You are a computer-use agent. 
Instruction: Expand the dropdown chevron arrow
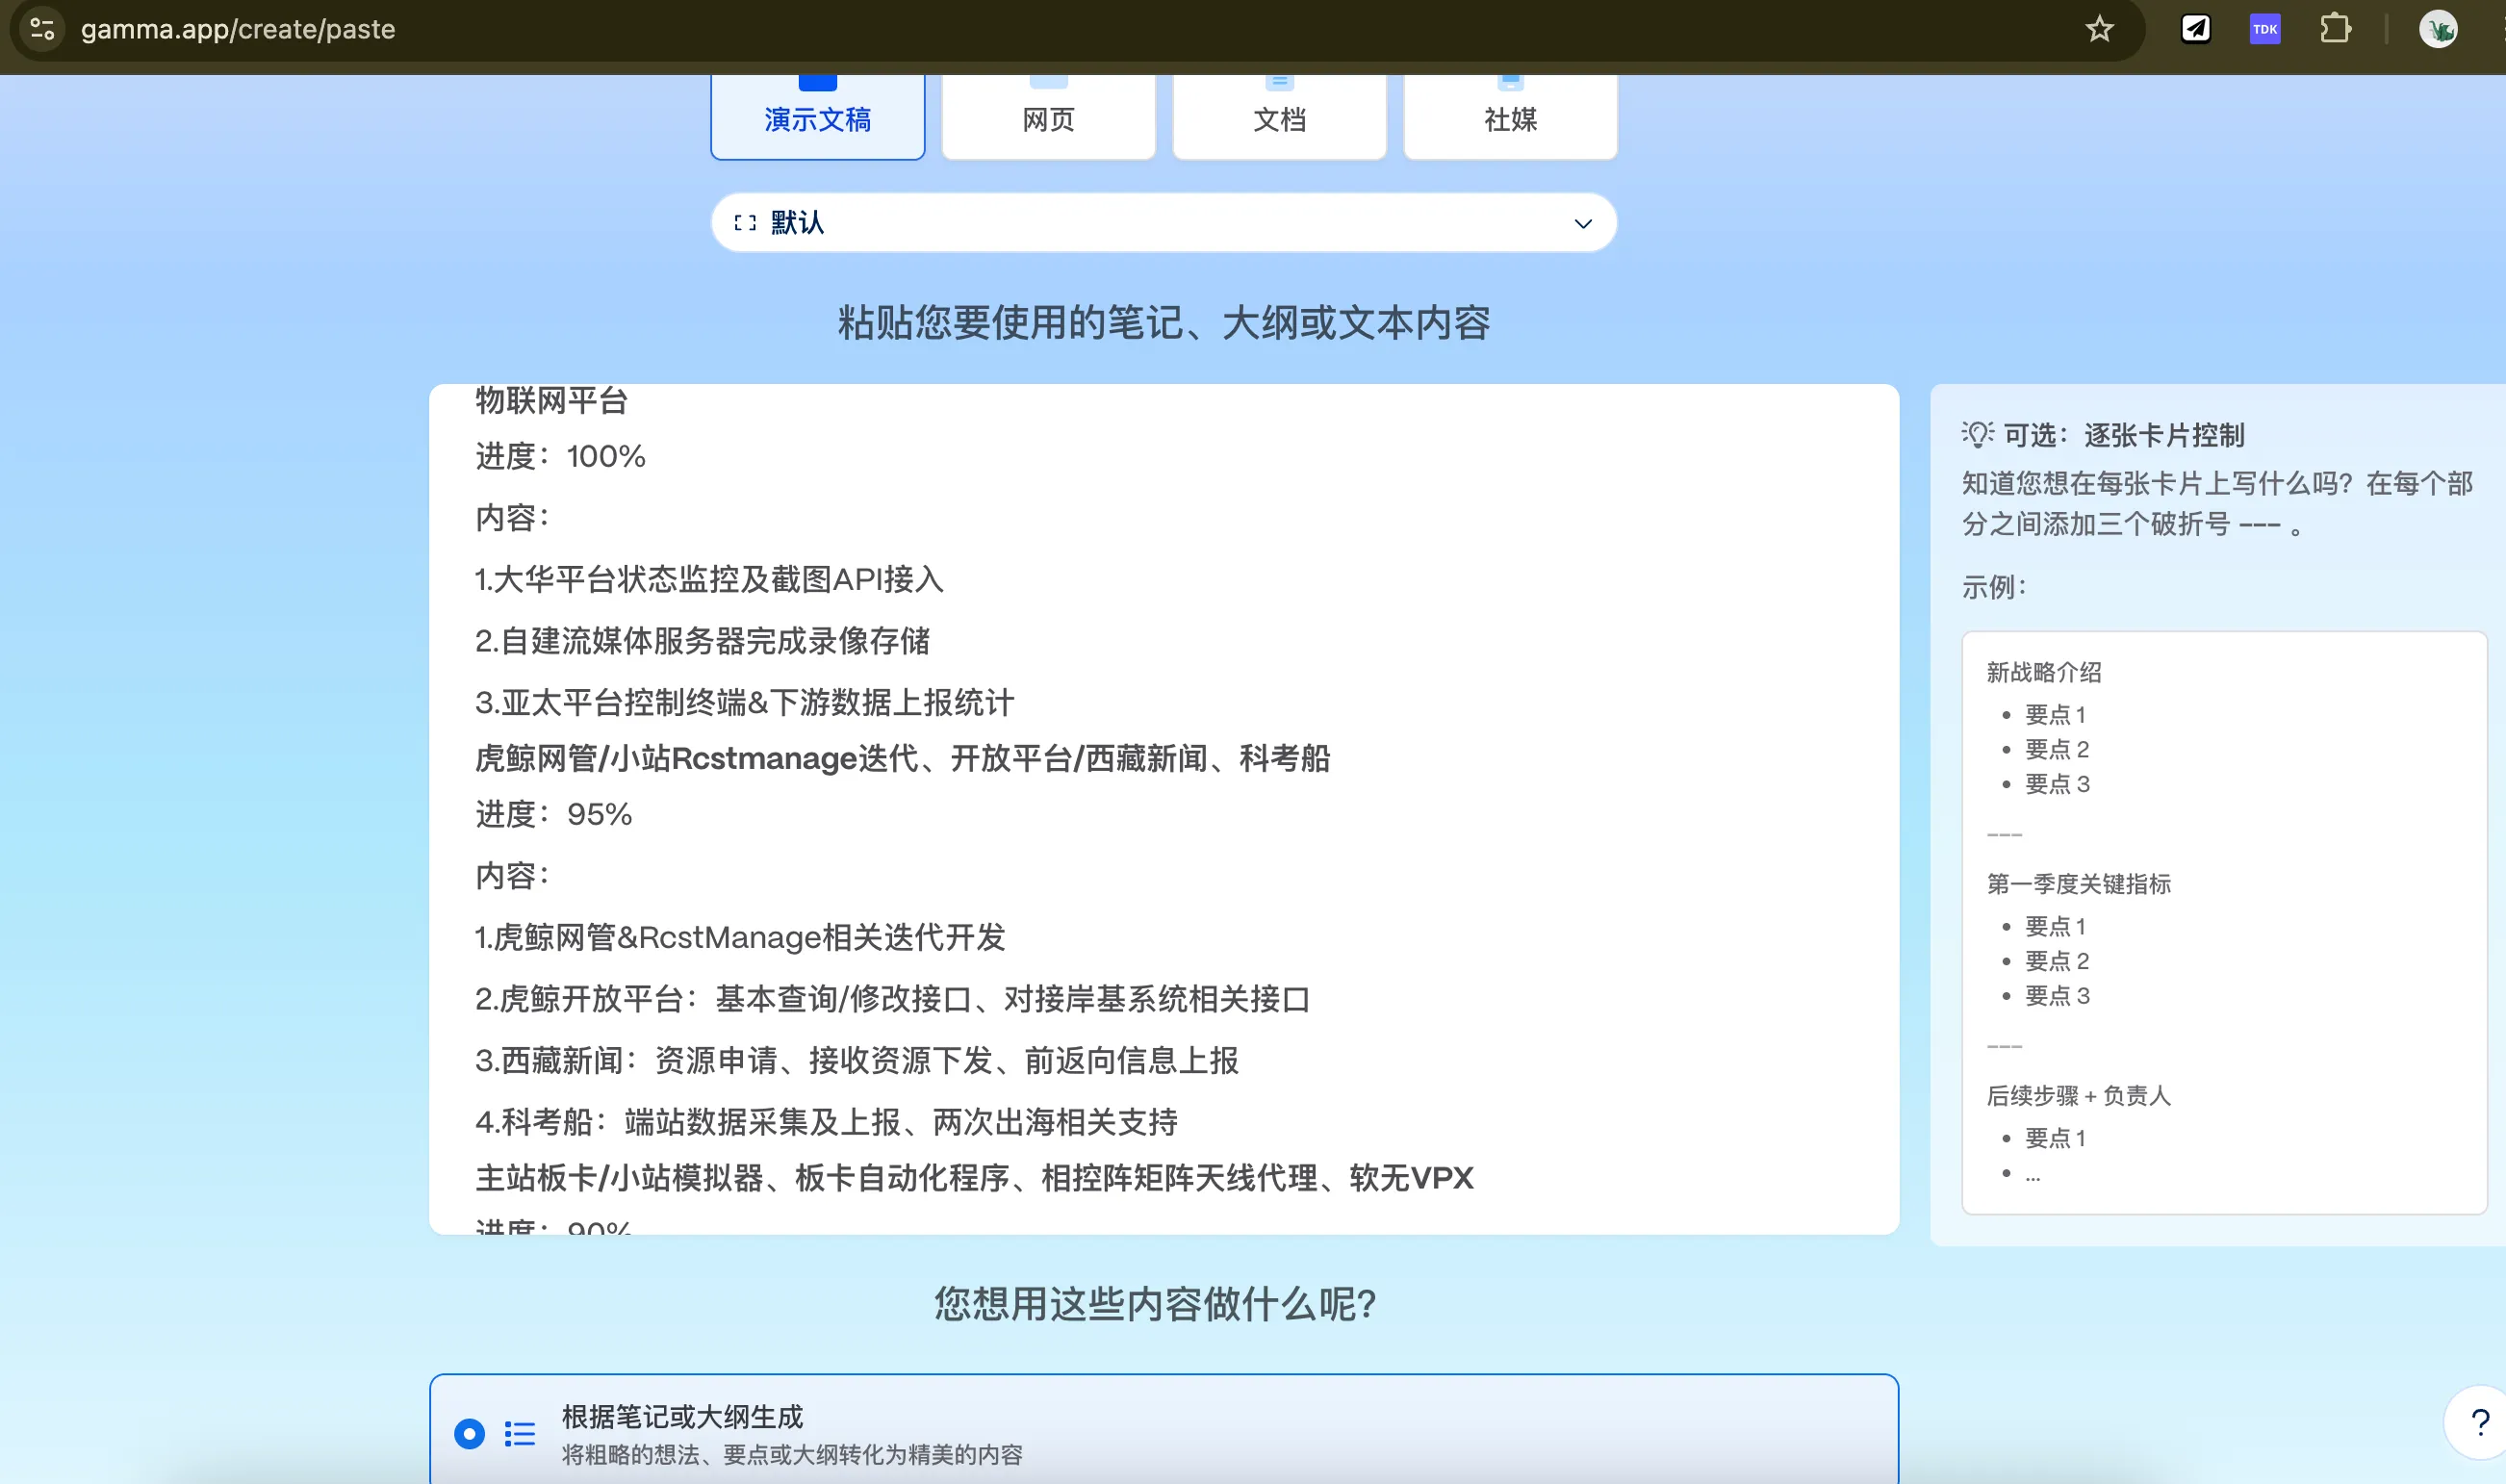point(1582,224)
